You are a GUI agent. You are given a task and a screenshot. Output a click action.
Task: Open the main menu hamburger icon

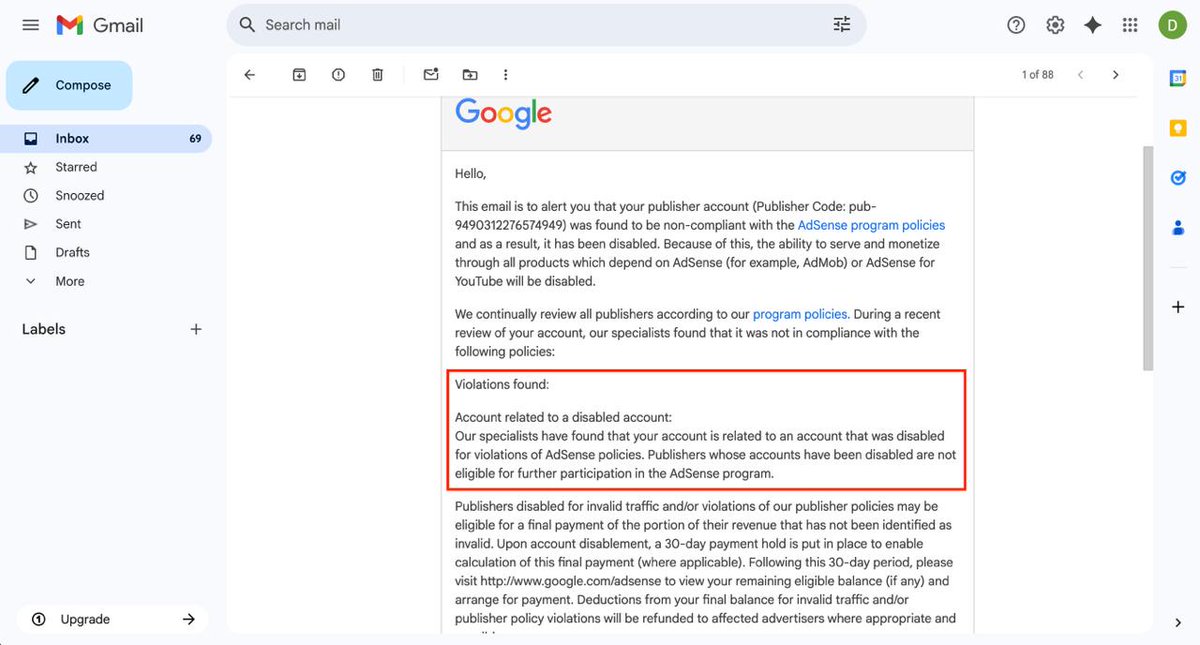click(x=30, y=25)
